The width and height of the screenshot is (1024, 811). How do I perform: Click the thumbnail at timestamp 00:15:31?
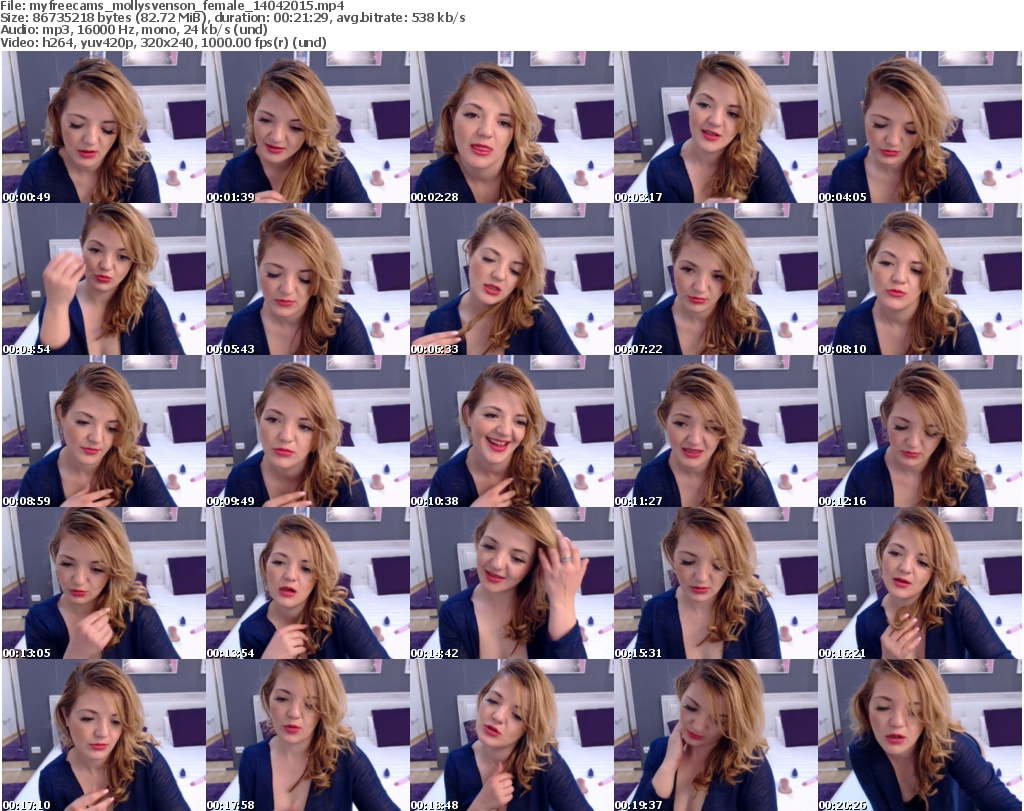(716, 583)
